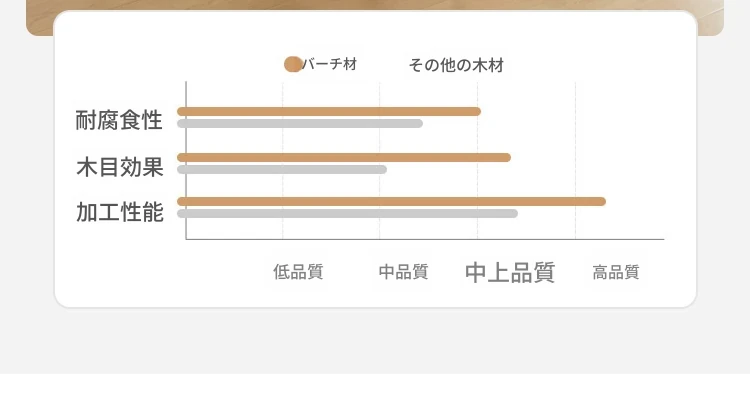Click the 加工性能 row label
This screenshot has height=409, width=750.
click(120, 212)
